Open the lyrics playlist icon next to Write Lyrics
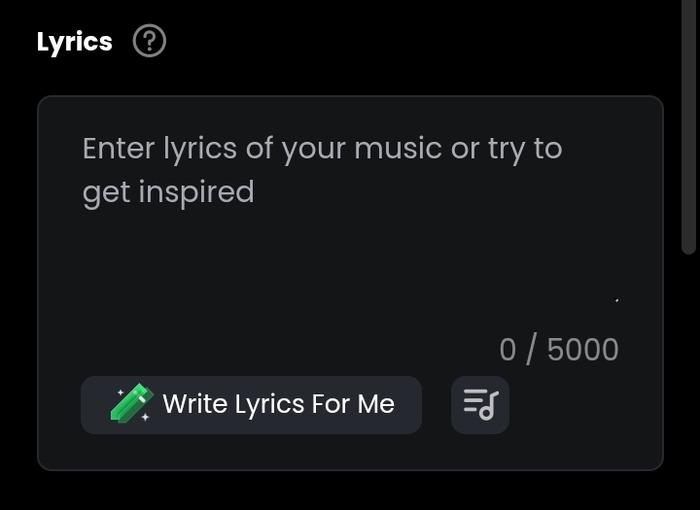Image resolution: width=700 pixels, height=510 pixels. (480, 404)
